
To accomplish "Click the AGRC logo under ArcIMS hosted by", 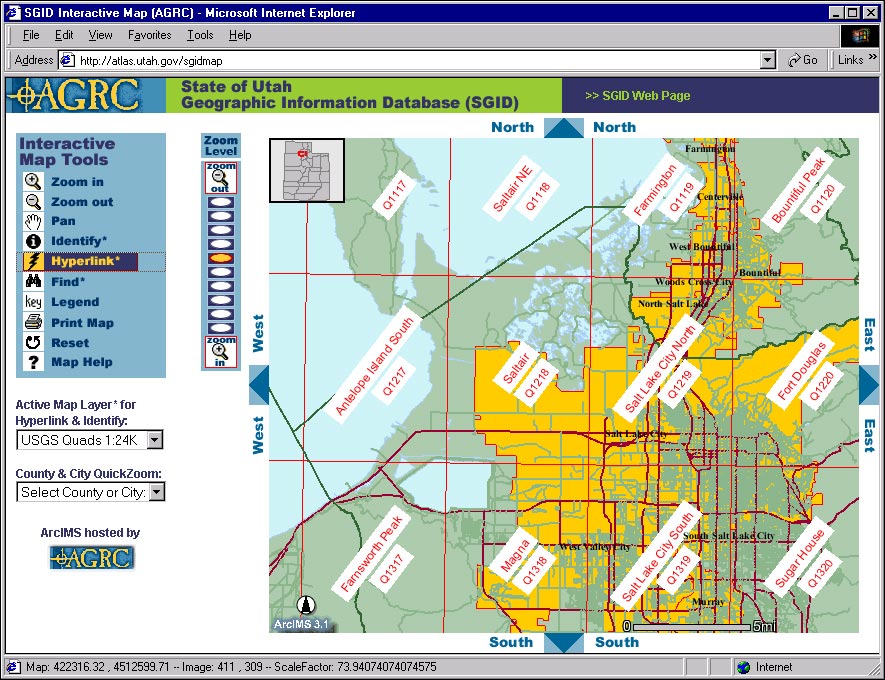I will coord(91,558).
